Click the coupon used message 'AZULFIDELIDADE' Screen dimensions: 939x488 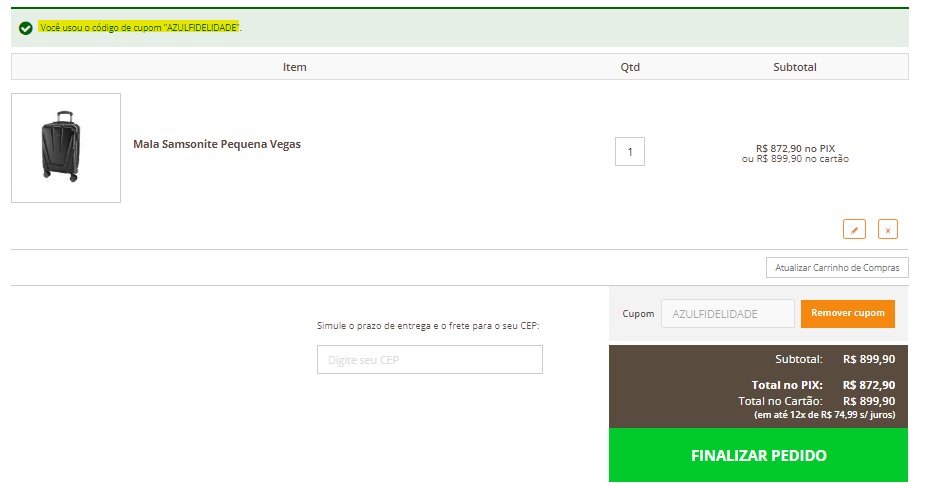point(140,28)
